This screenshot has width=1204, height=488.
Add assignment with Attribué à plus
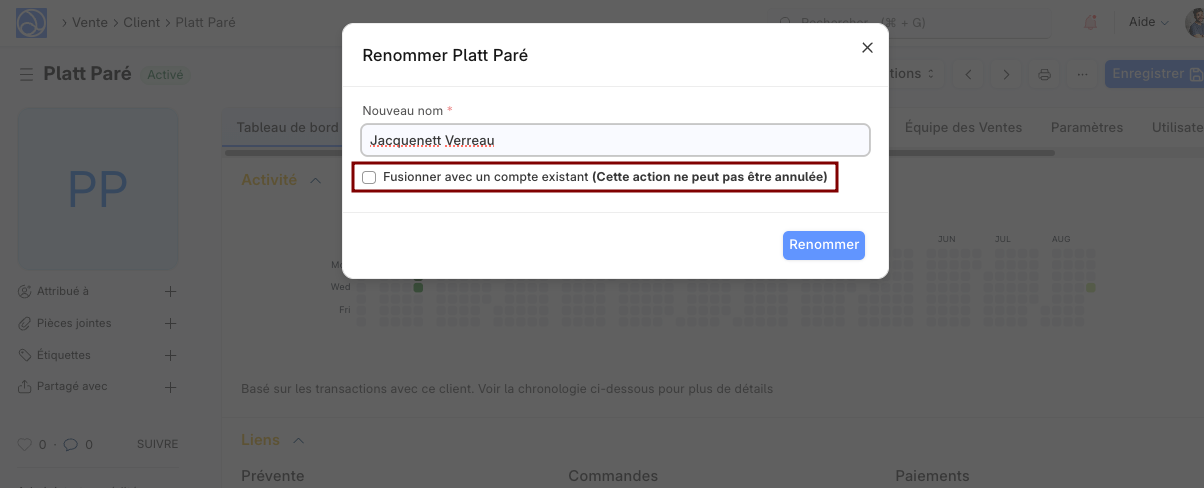pyautogui.click(x=170, y=292)
